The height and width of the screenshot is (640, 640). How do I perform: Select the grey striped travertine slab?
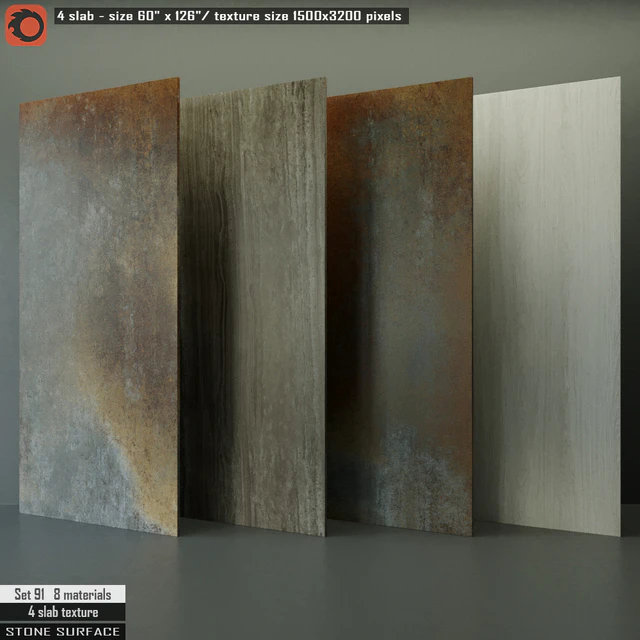click(253, 306)
